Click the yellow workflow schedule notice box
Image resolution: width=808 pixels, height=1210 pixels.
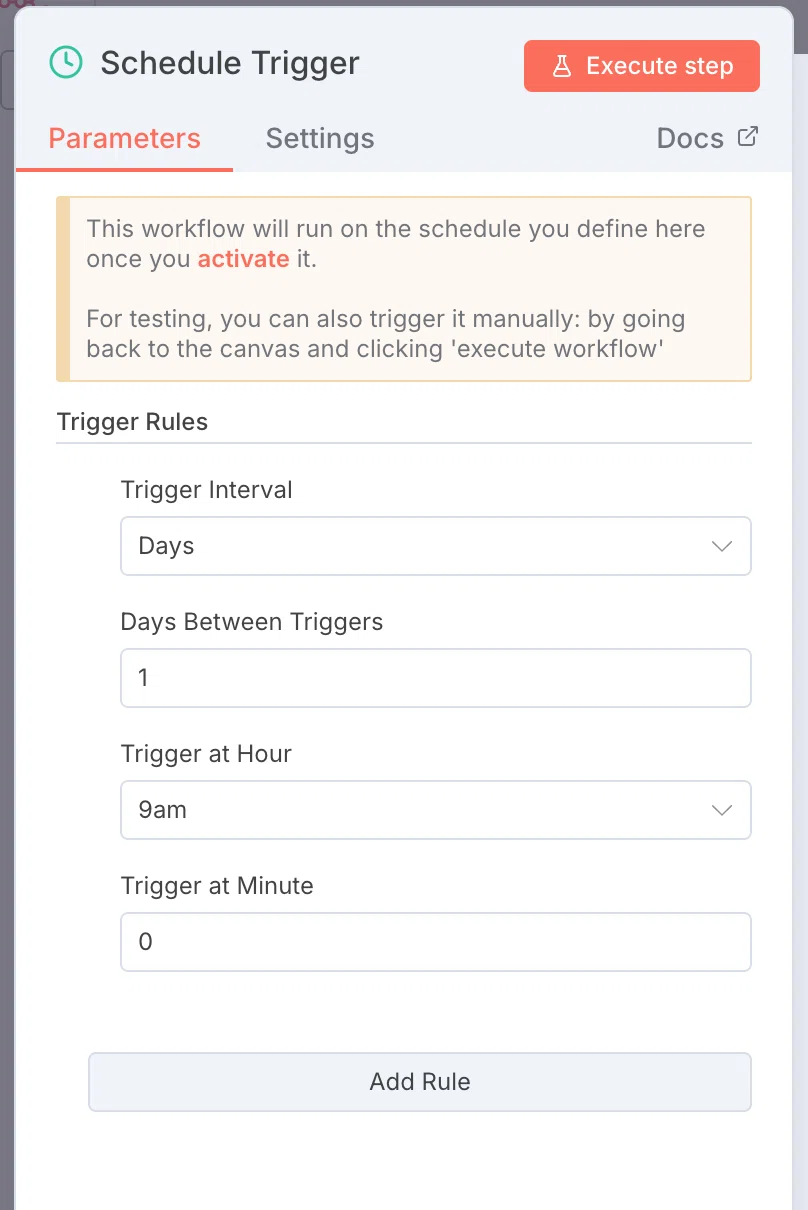tap(404, 289)
